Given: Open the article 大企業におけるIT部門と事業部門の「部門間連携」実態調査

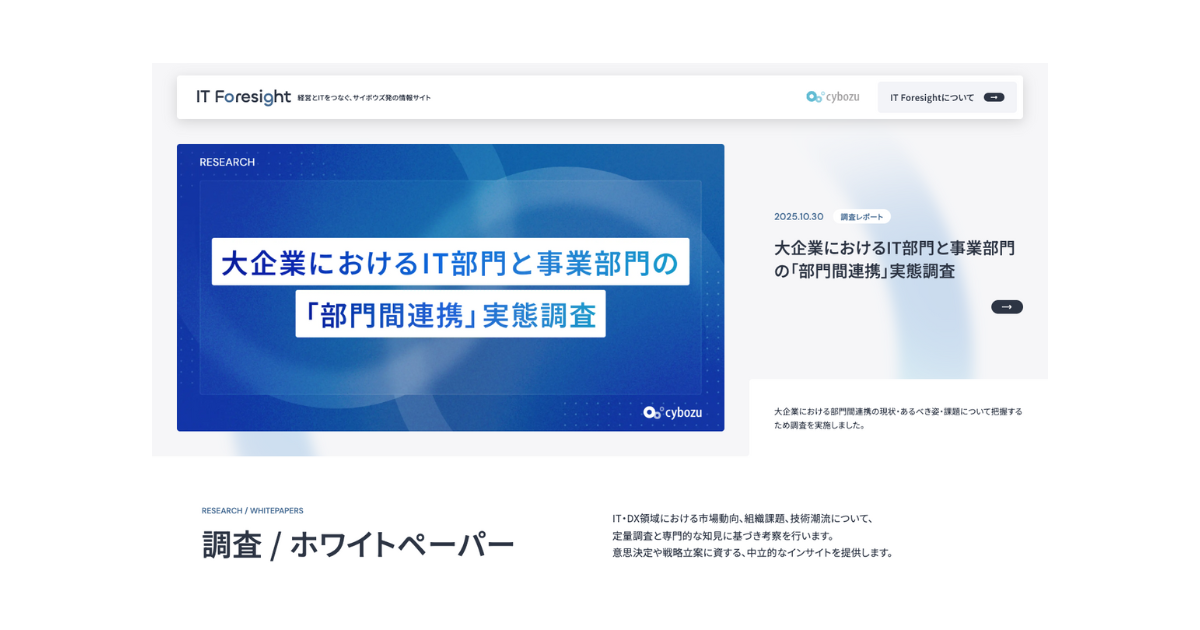Looking at the screenshot, I should pyautogui.click(x=895, y=259).
